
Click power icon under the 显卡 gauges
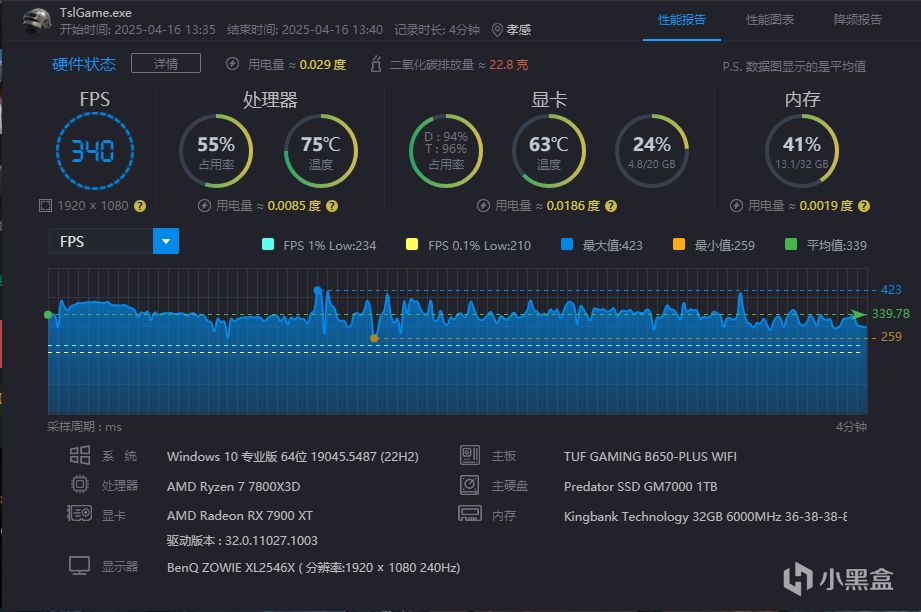(483, 206)
